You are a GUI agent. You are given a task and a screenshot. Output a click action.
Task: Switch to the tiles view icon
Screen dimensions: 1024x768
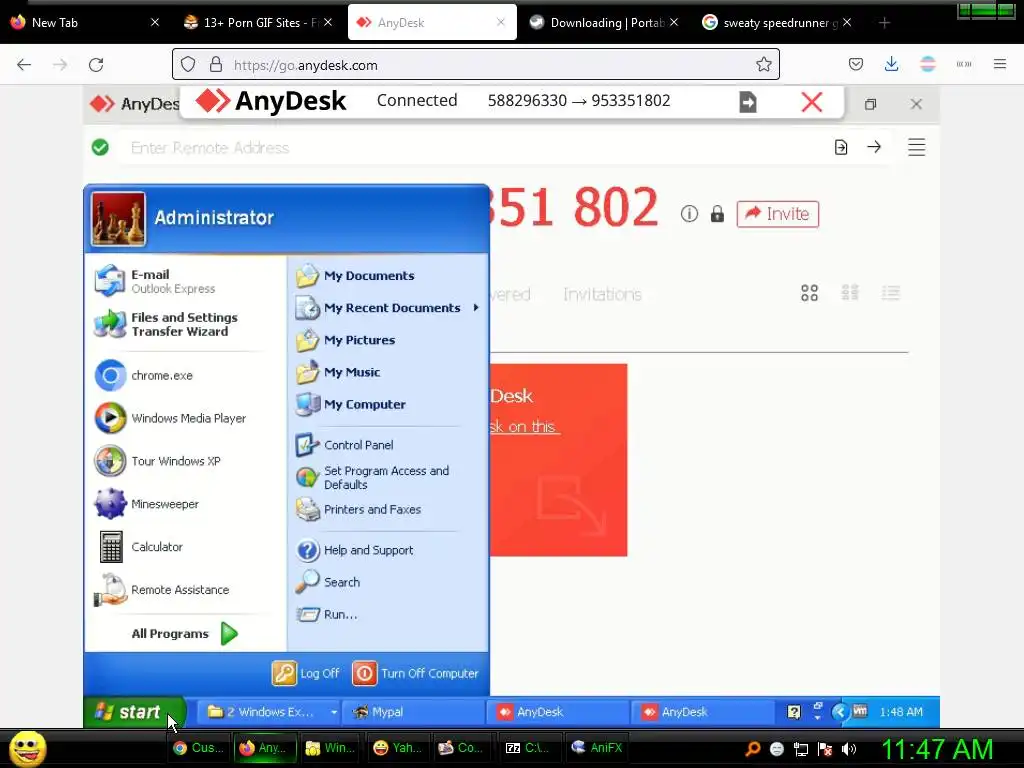809,293
